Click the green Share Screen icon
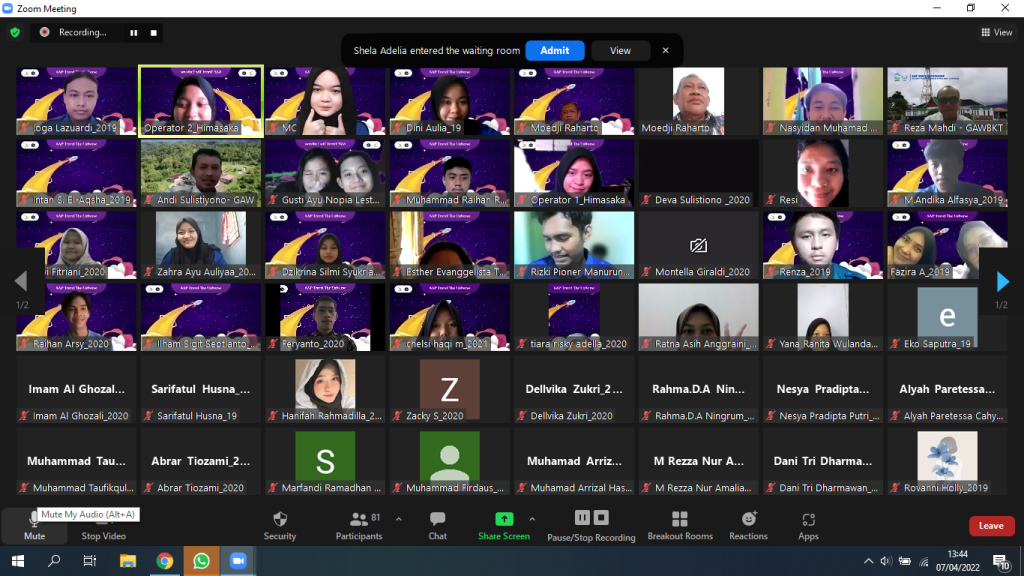This screenshot has width=1024, height=576. pos(504,520)
